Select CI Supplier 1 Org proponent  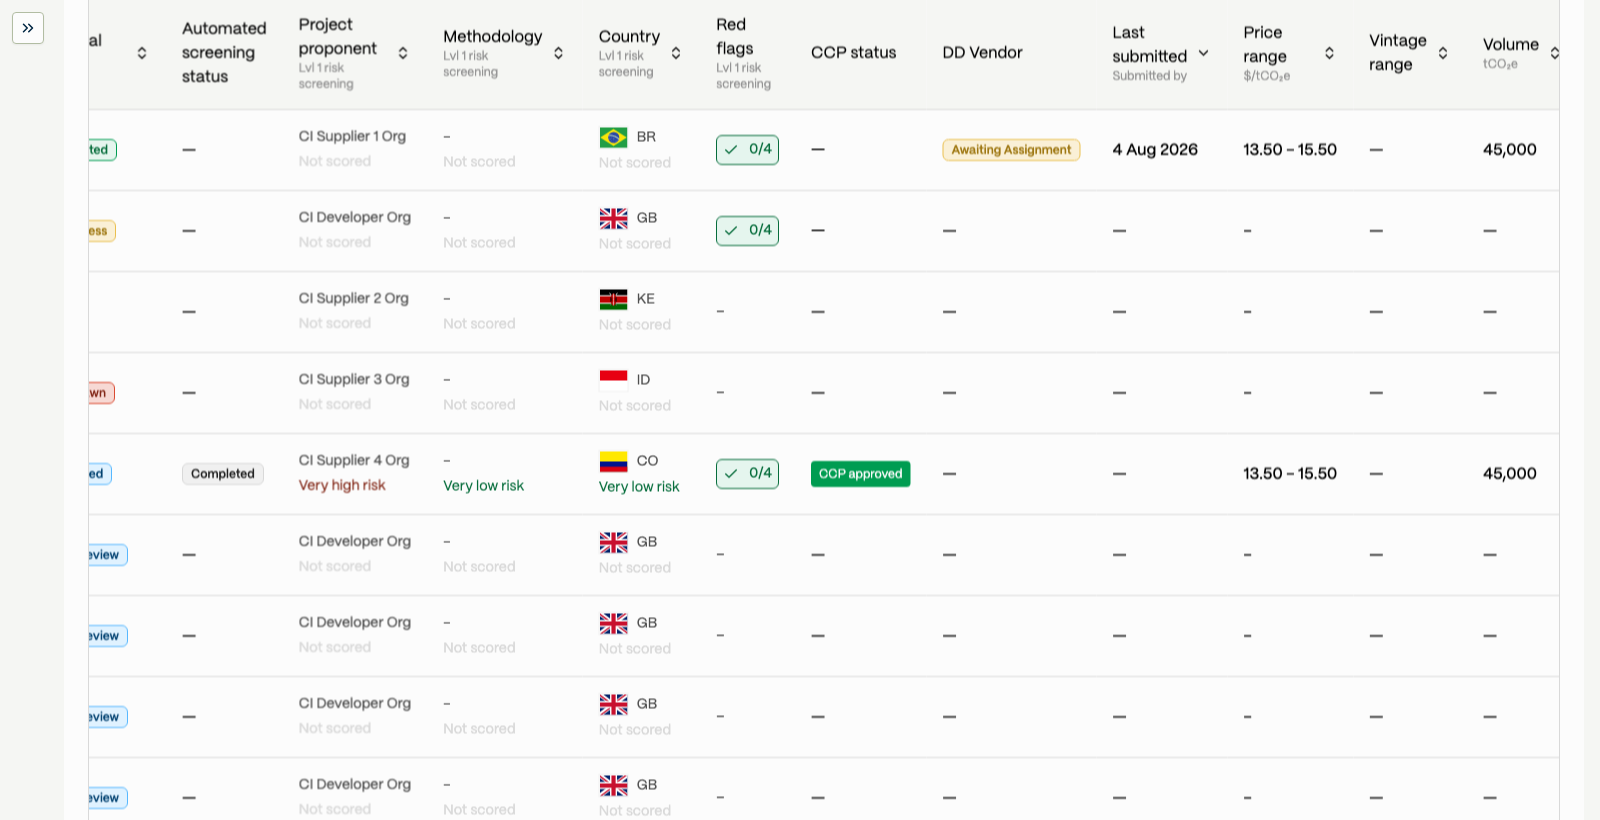[352, 136]
